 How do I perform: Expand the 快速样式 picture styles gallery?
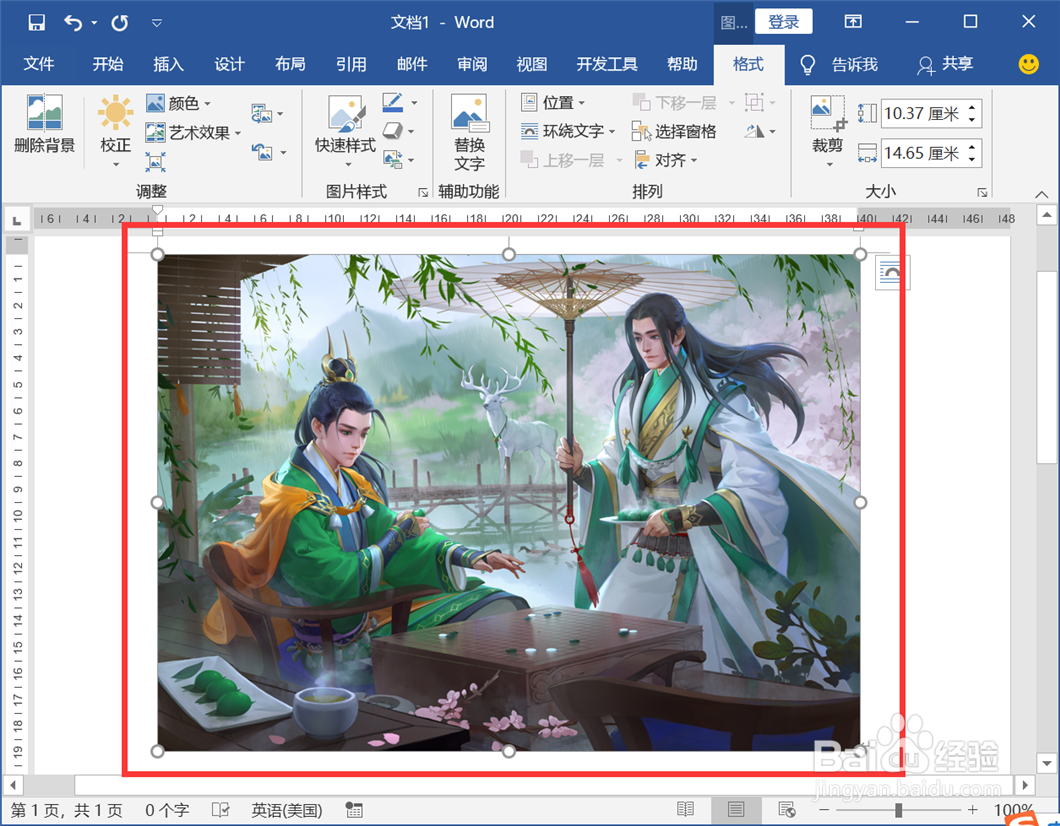[x=345, y=130]
